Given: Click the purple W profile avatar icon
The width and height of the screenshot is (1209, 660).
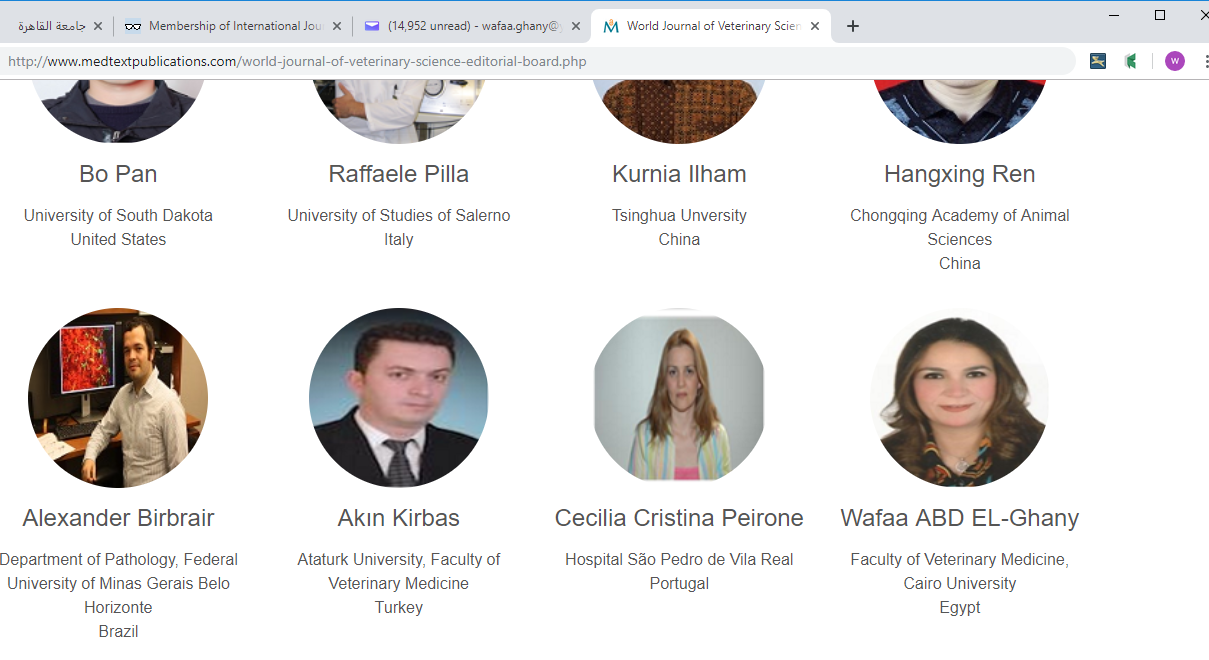Looking at the screenshot, I should (1174, 61).
